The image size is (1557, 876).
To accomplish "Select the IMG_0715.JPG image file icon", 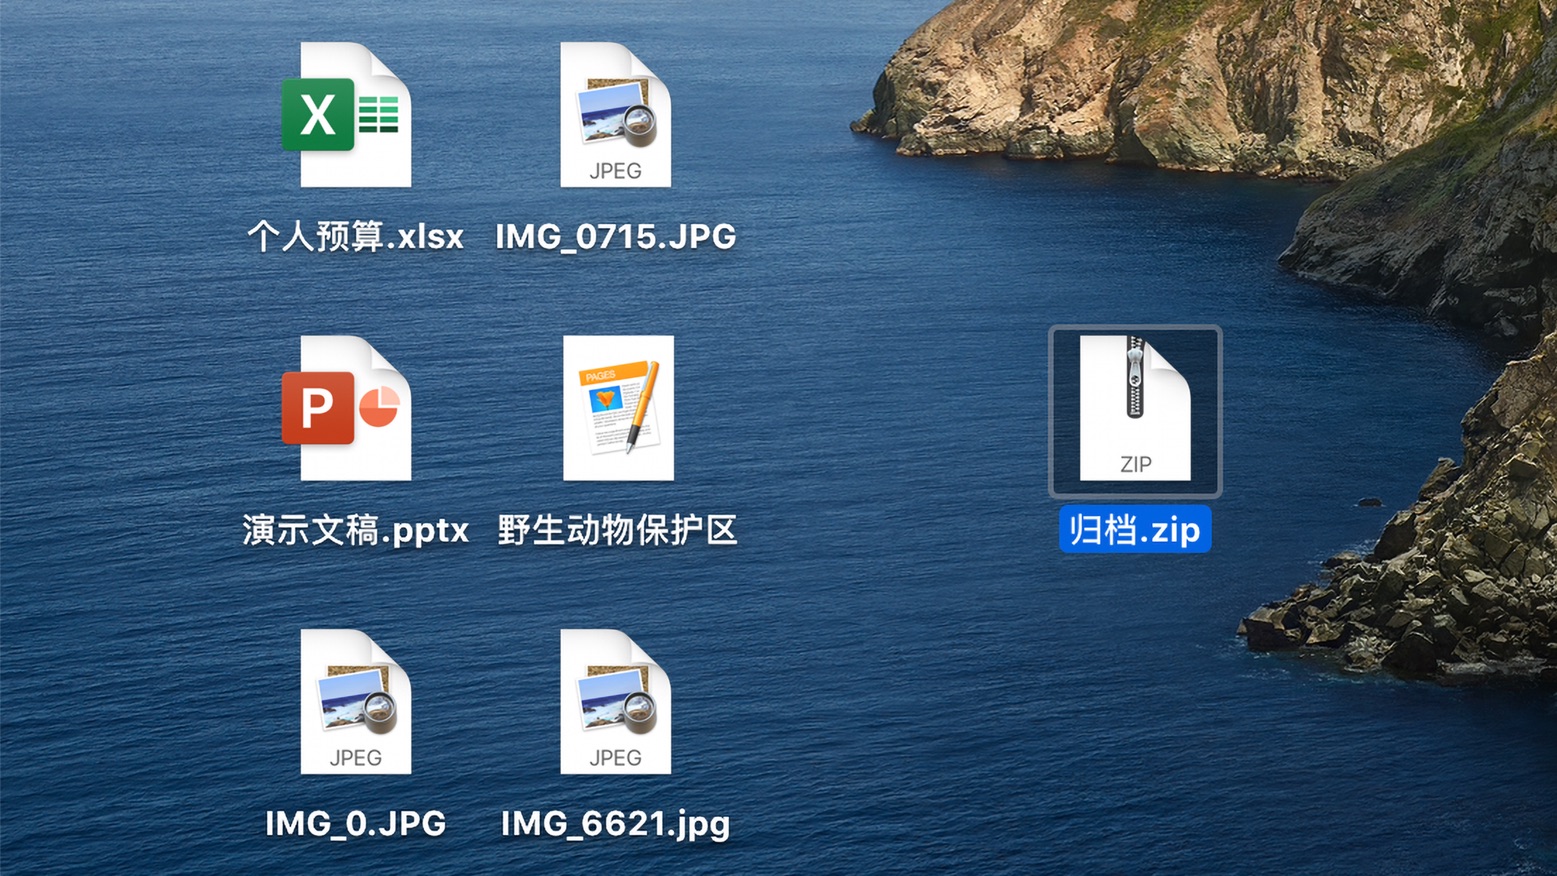I will (x=615, y=114).
